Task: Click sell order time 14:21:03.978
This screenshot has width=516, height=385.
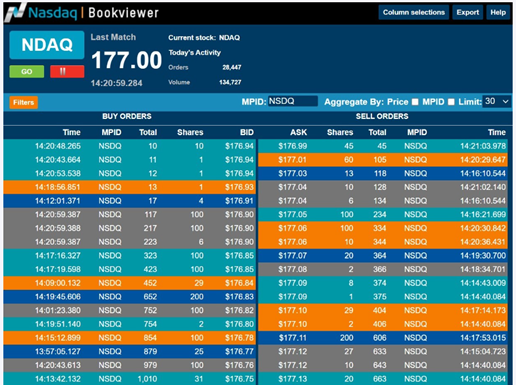Action: [483, 146]
